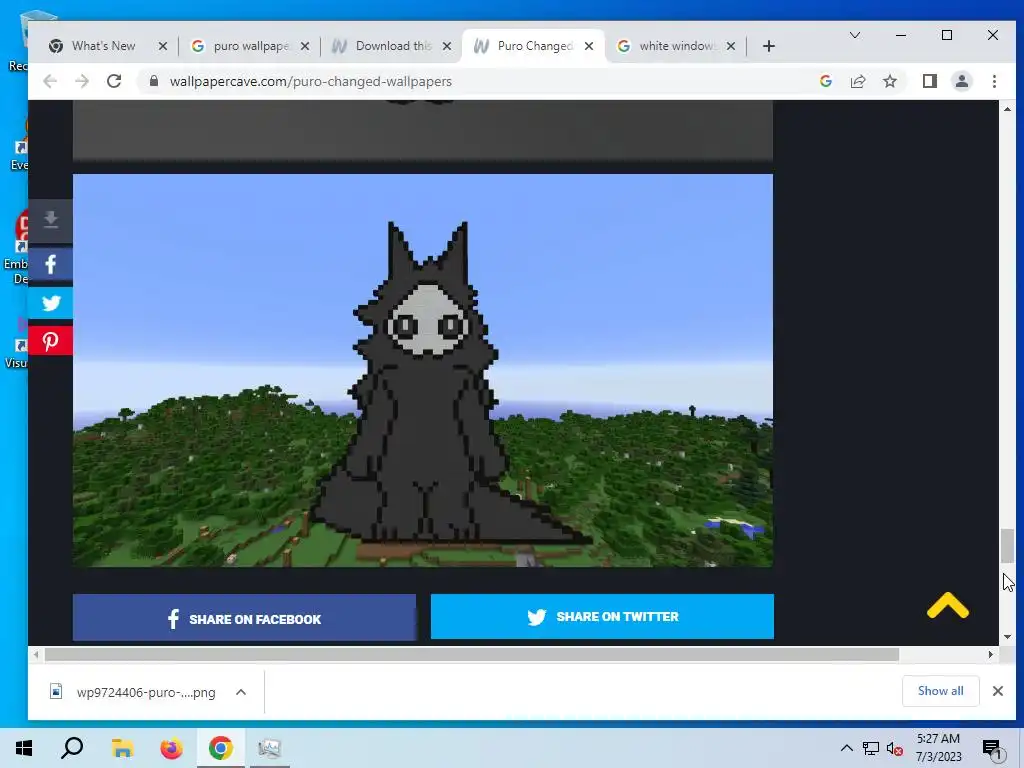
Task: Open a new tab with the plus button
Action: pyautogui.click(x=769, y=46)
